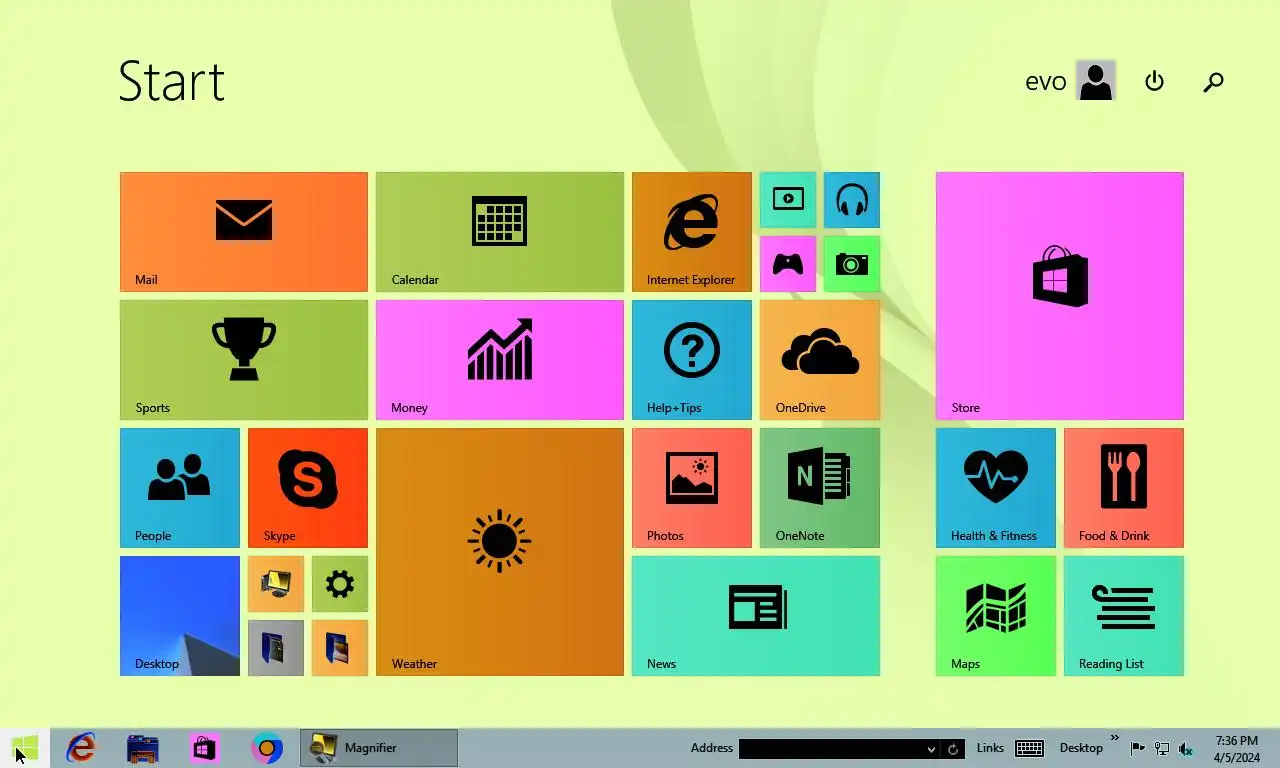Open the Camera small tile

coord(852,264)
